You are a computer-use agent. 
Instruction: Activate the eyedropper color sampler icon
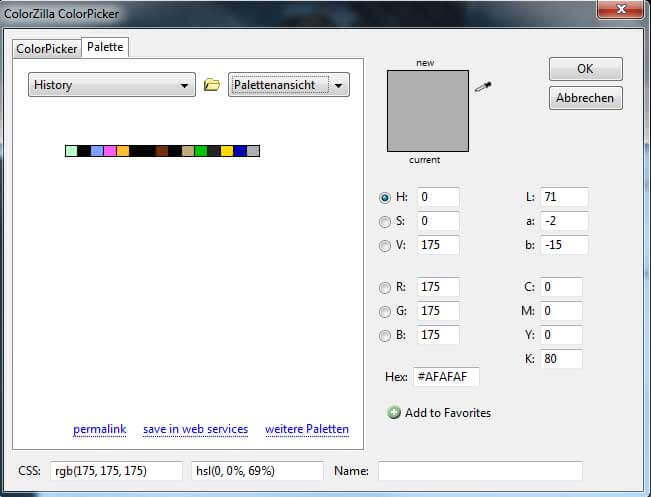(483, 87)
